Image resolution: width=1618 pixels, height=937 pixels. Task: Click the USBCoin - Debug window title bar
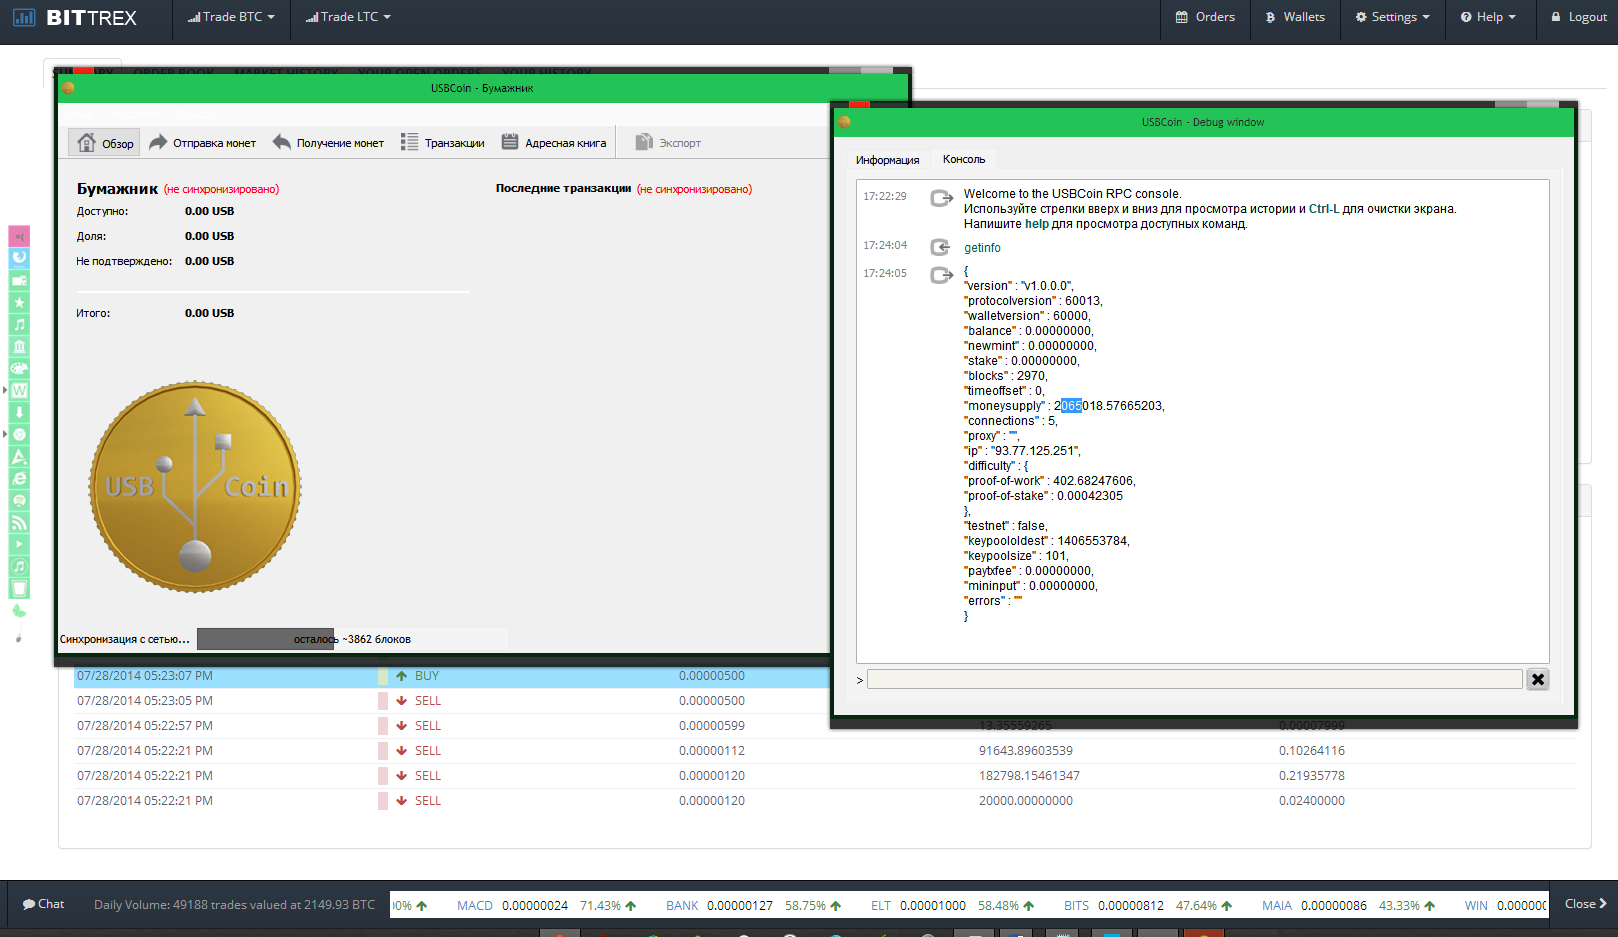pyautogui.click(x=1203, y=122)
